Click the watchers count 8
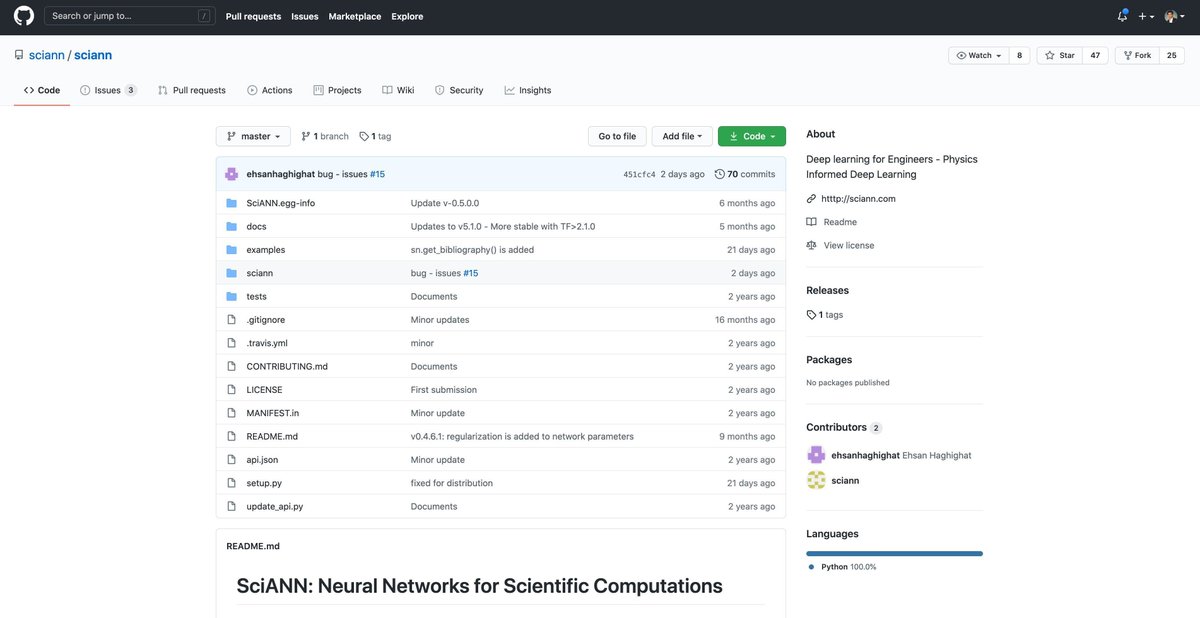Screen dimensions: 1200x618 1020,56
